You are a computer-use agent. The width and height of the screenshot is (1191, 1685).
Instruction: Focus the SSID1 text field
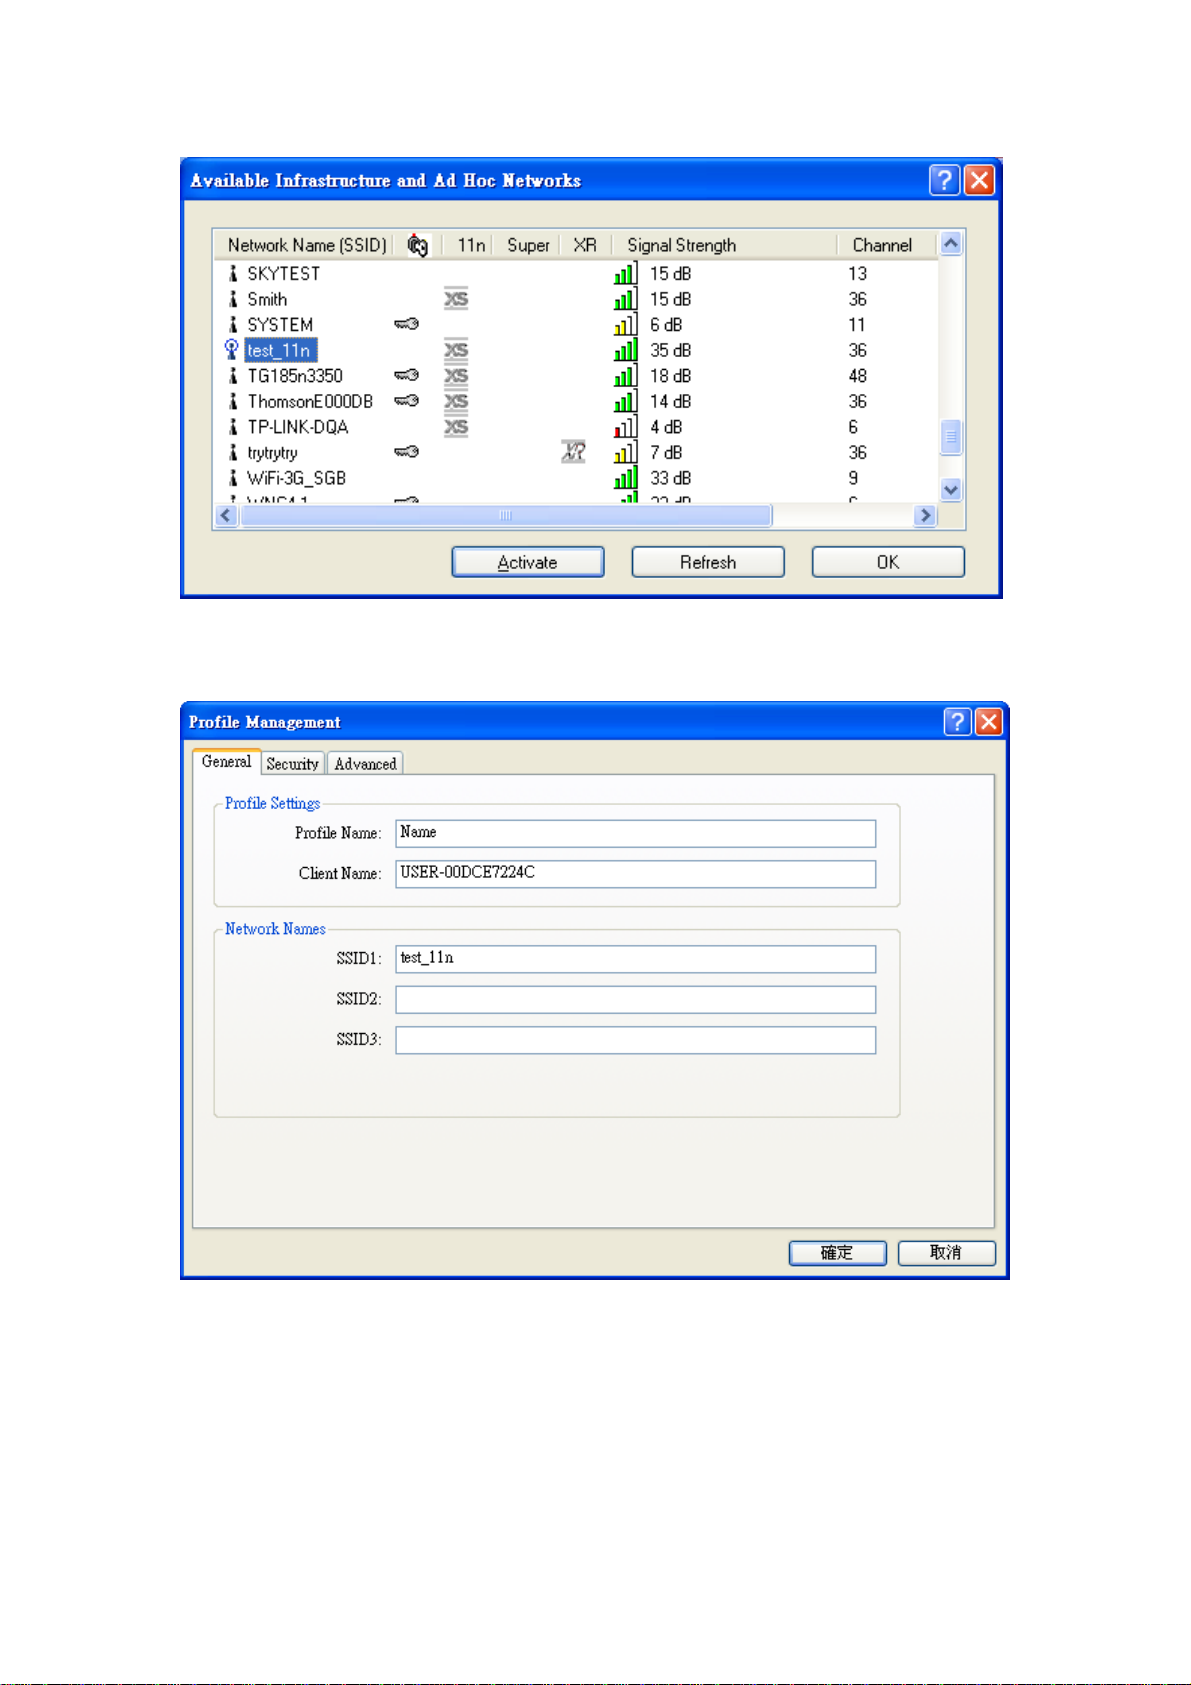click(635, 959)
